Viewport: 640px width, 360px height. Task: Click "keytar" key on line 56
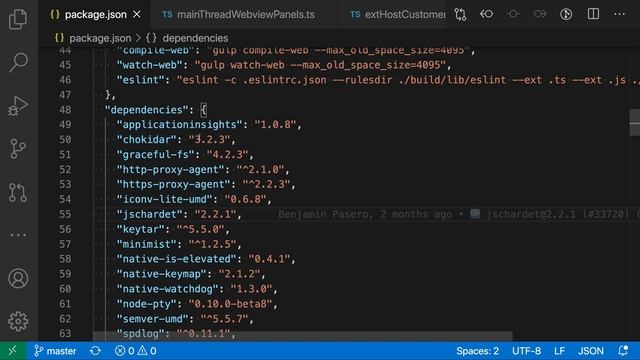point(143,229)
